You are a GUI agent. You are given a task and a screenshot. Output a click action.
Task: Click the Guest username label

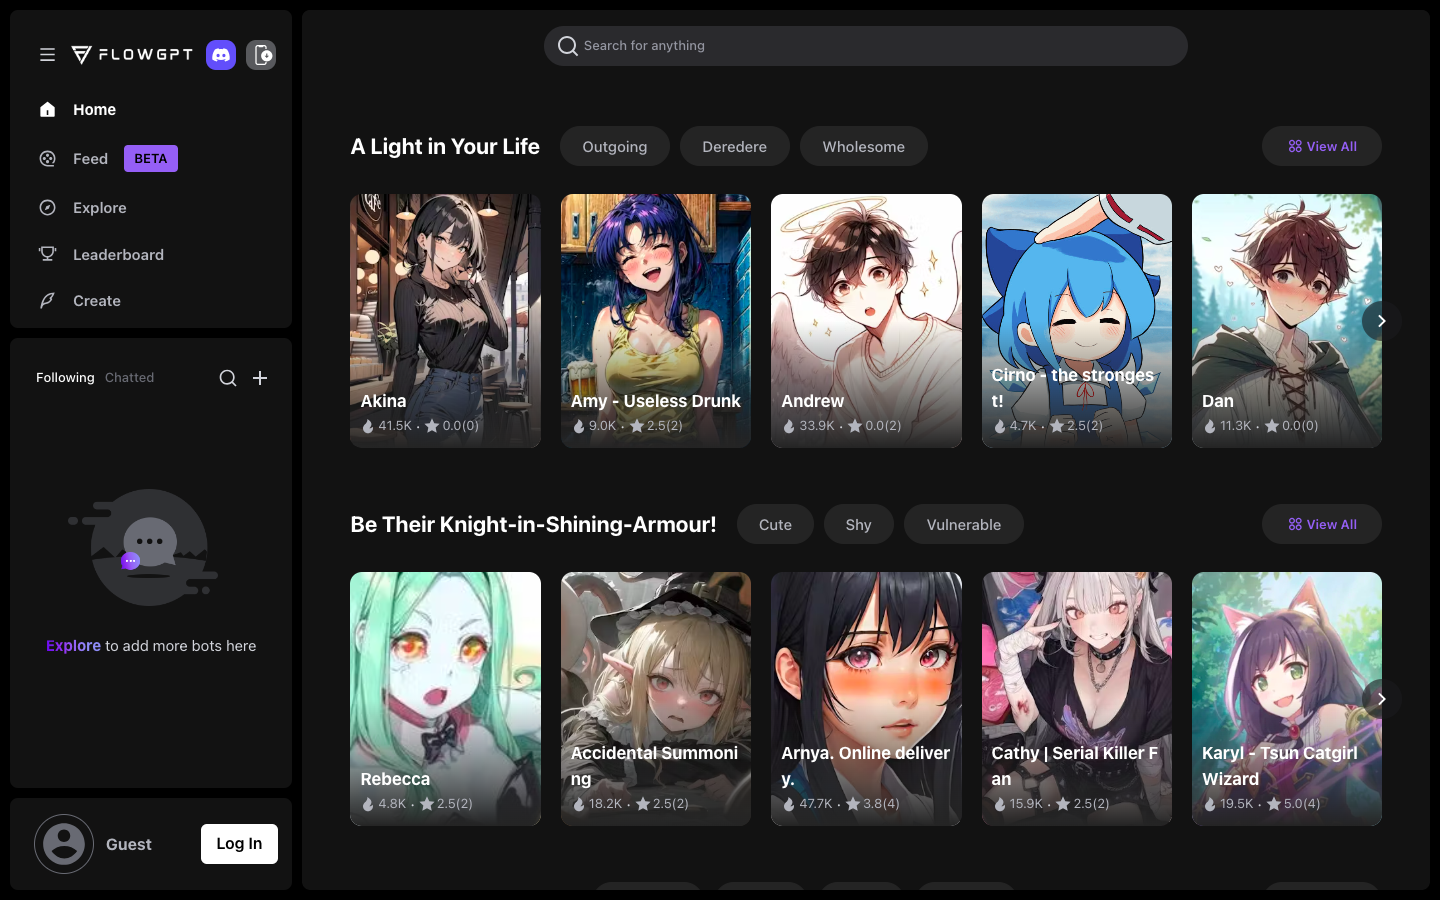(129, 844)
